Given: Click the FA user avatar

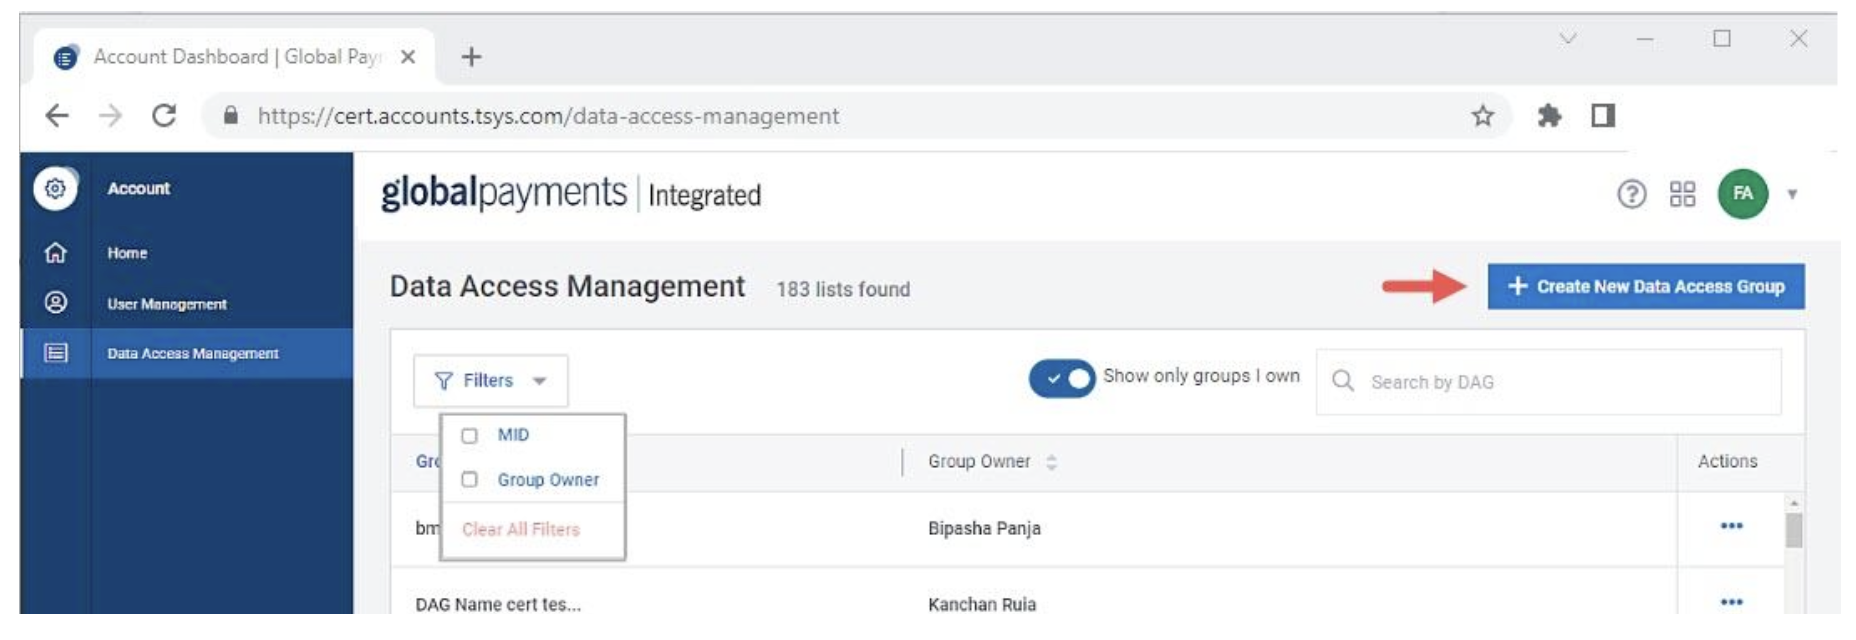Looking at the screenshot, I should (1742, 194).
